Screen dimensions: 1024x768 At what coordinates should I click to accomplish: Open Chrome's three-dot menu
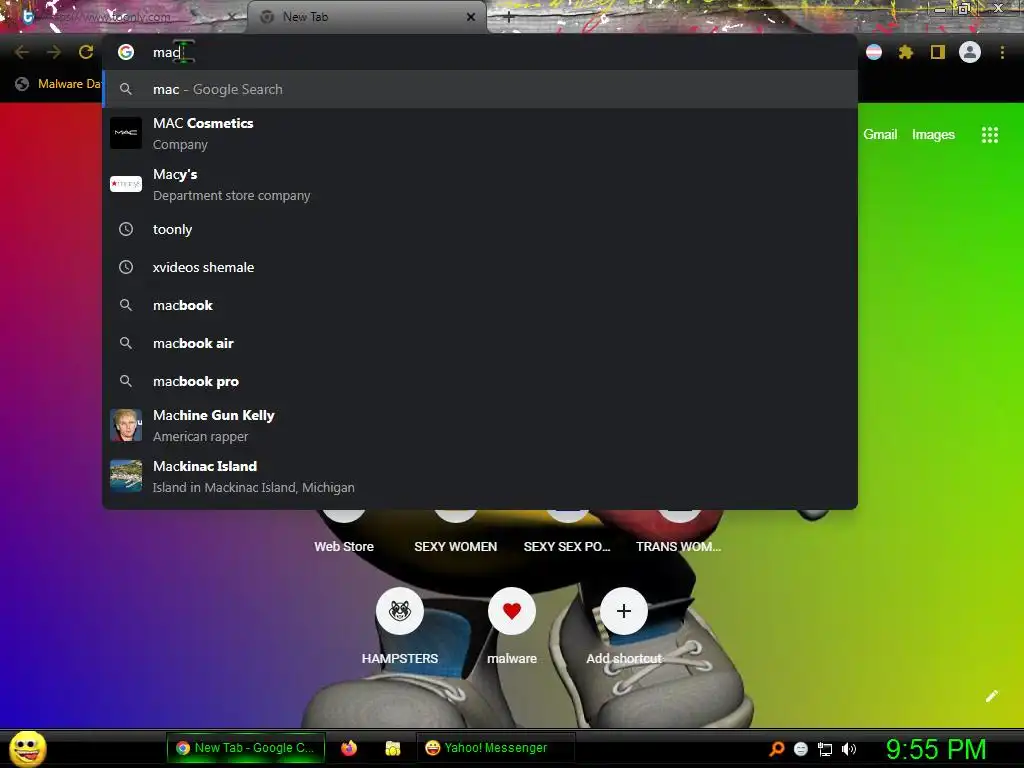click(1002, 52)
